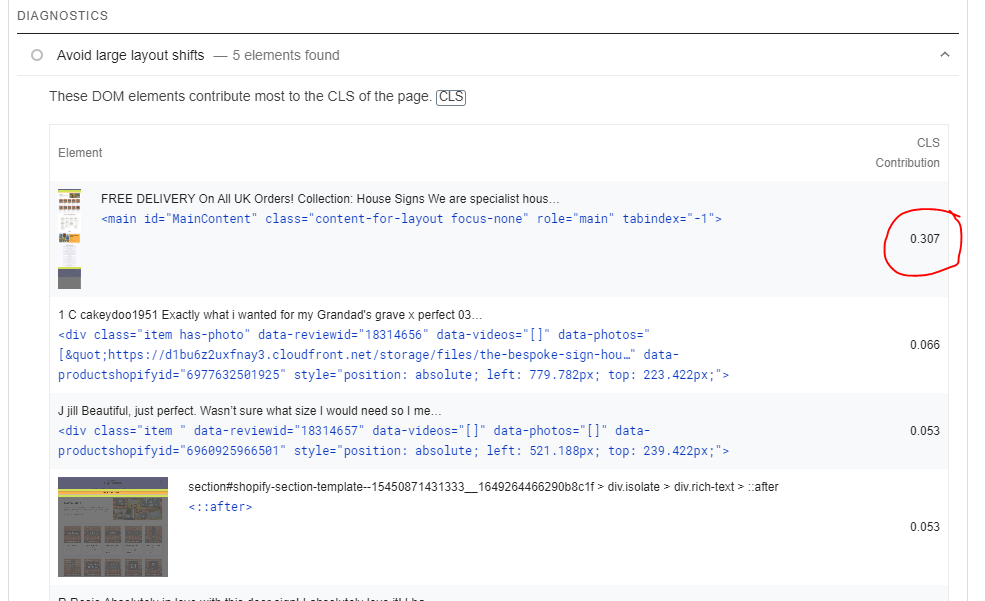Select the ::after pseudo-element code snippet

pos(220,507)
